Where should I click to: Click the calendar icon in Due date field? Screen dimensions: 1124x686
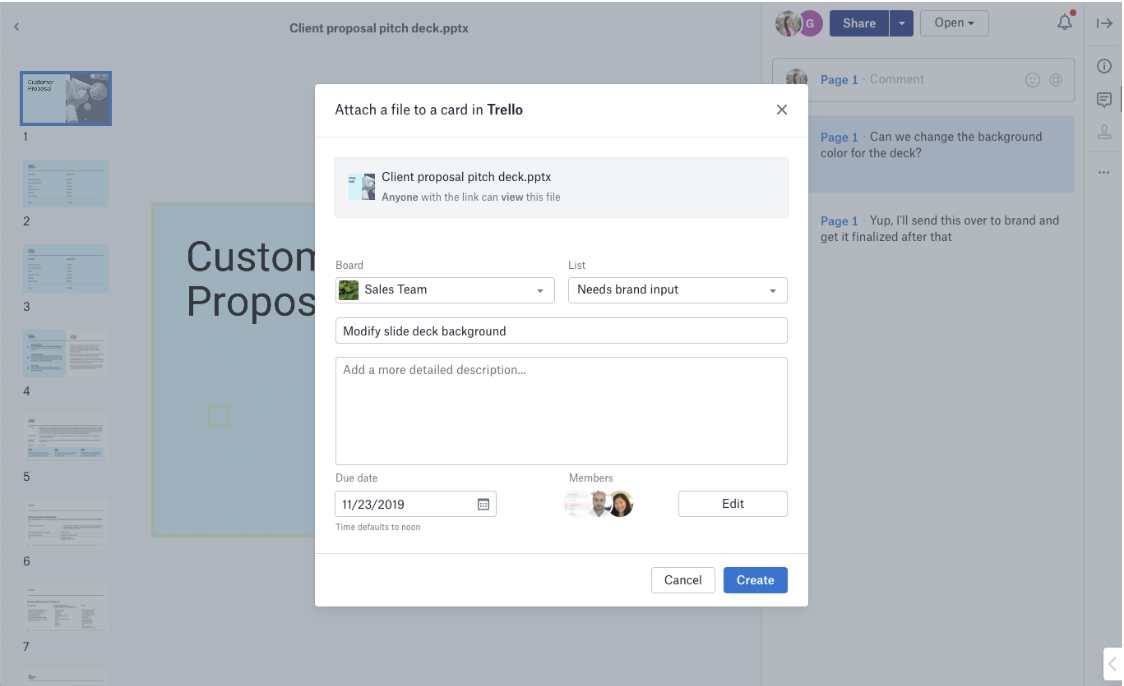(483, 505)
